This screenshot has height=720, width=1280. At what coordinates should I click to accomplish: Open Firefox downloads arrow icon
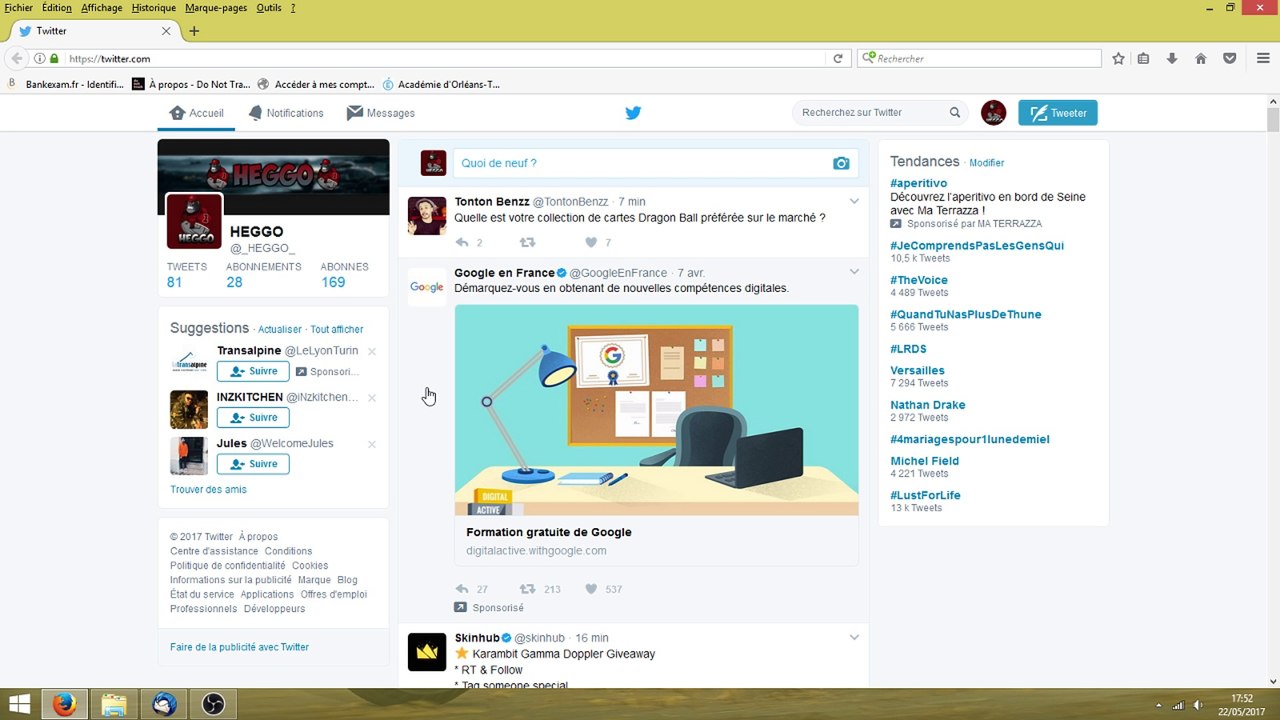(x=1172, y=59)
